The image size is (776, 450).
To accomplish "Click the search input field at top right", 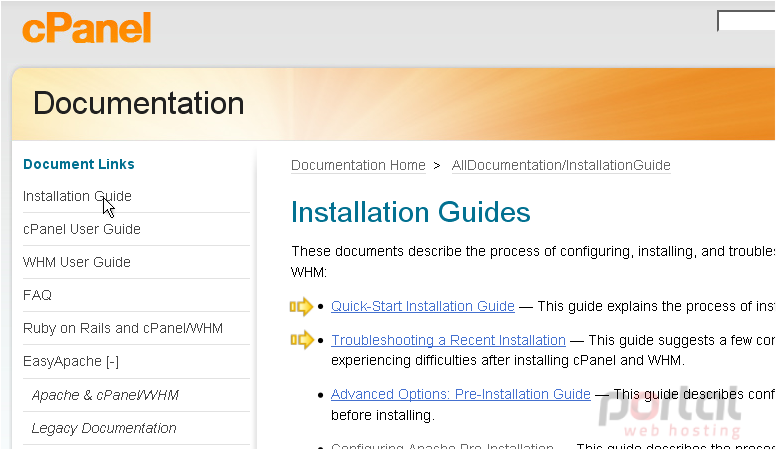I will 746,21.
